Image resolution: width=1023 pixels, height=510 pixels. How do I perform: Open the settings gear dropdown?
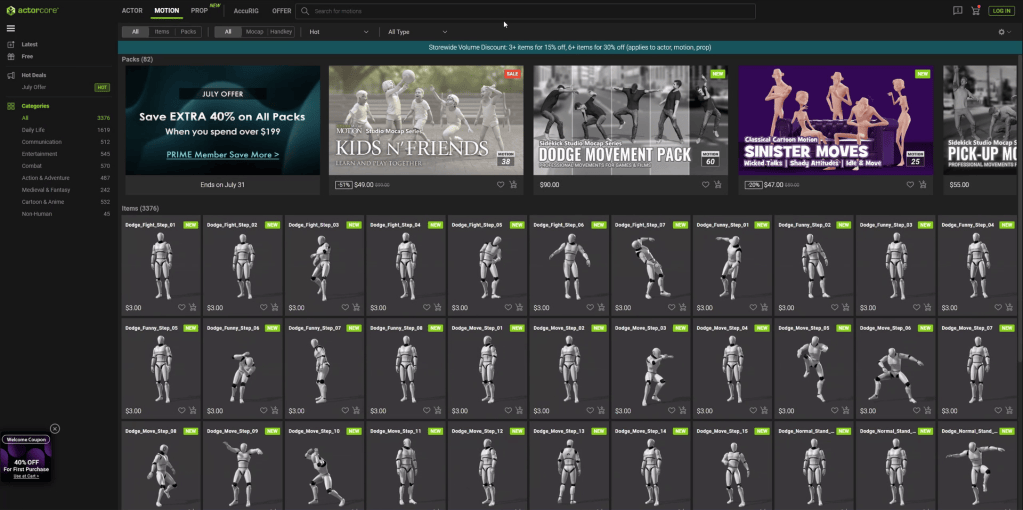[x=1005, y=32]
